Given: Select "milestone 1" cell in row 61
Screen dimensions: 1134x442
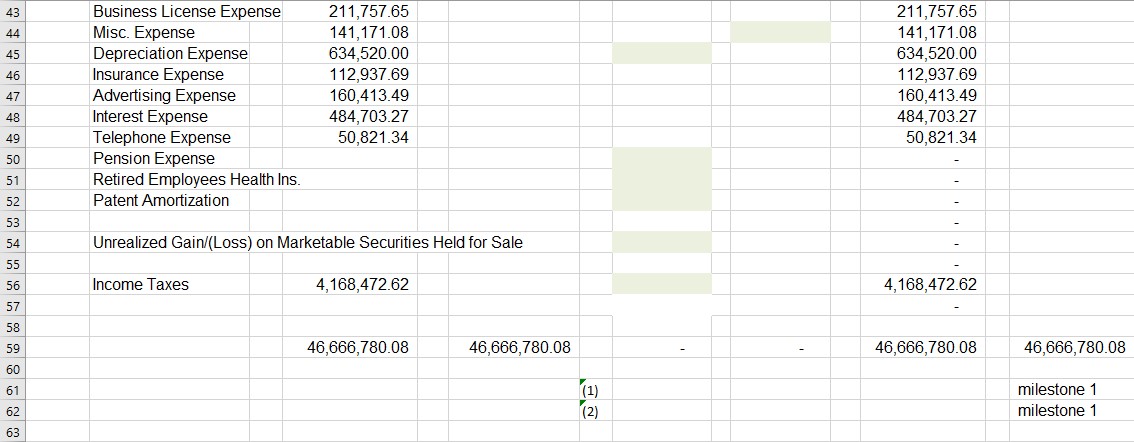Looking at the screenshot, I should click(x=1071, y=389).
